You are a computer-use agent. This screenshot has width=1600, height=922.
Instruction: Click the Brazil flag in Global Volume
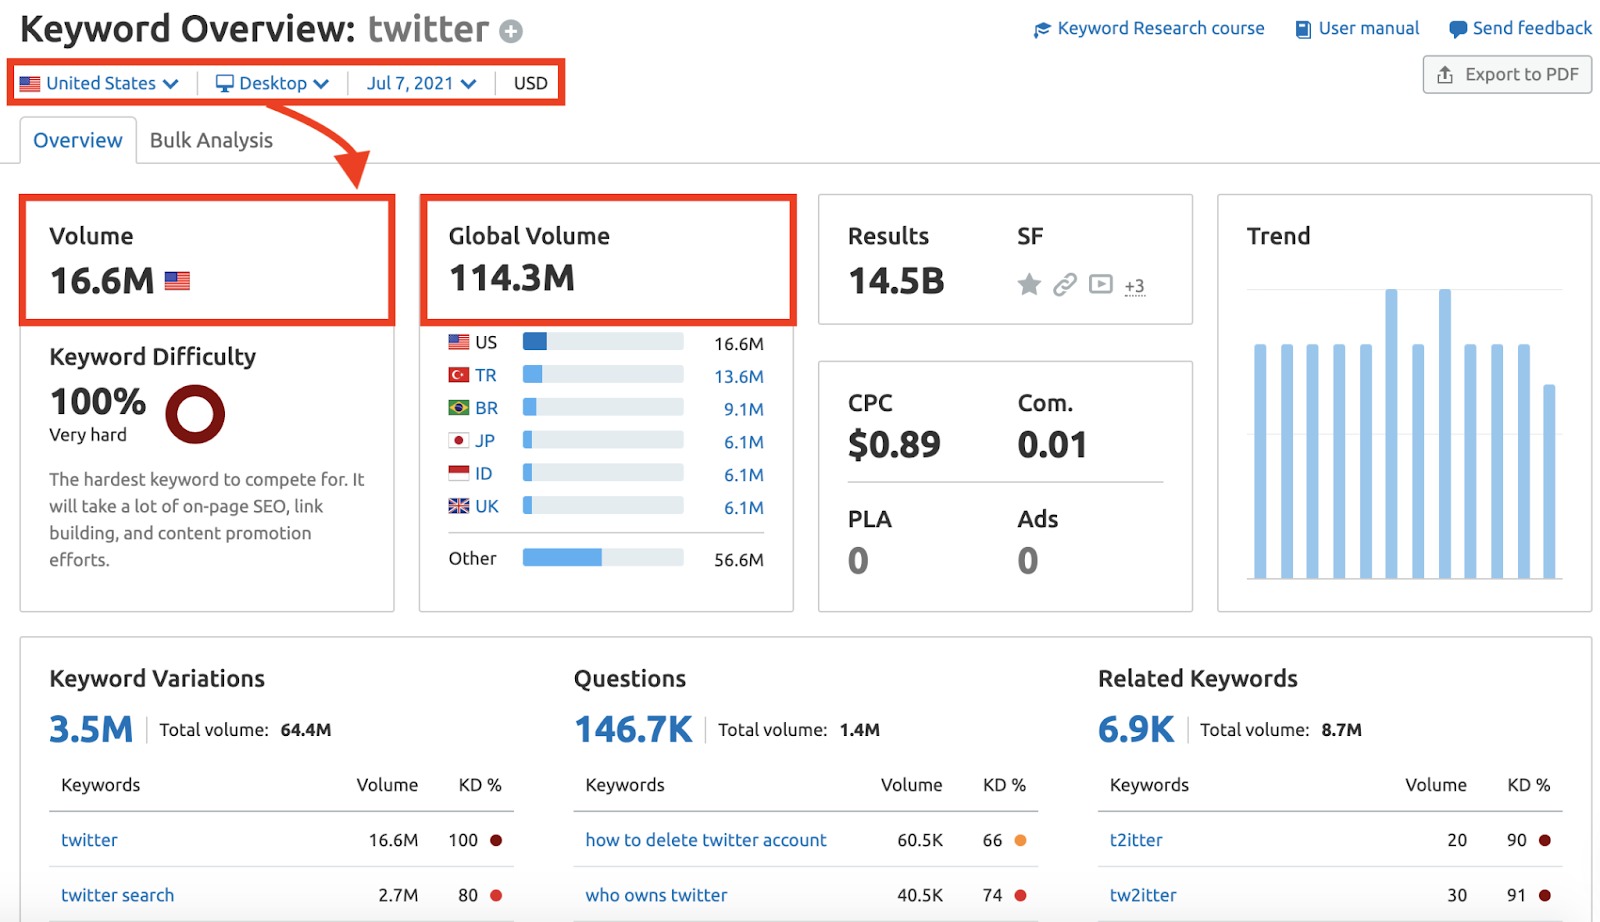459,408
